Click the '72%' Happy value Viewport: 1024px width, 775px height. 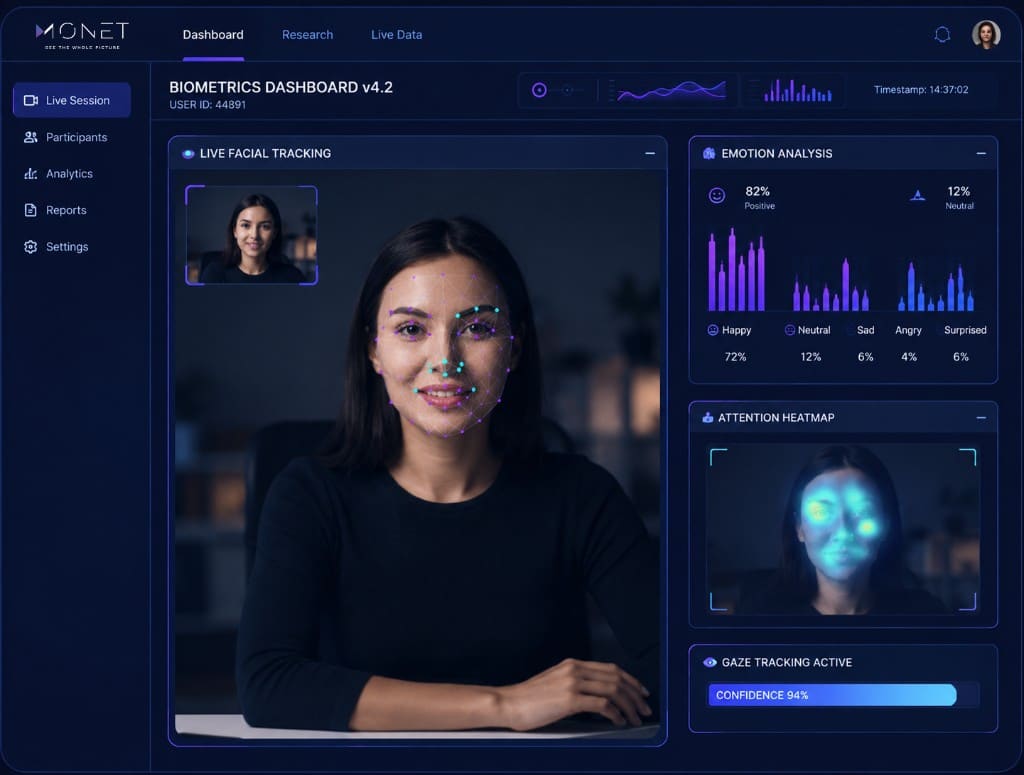tap(735, 357)
